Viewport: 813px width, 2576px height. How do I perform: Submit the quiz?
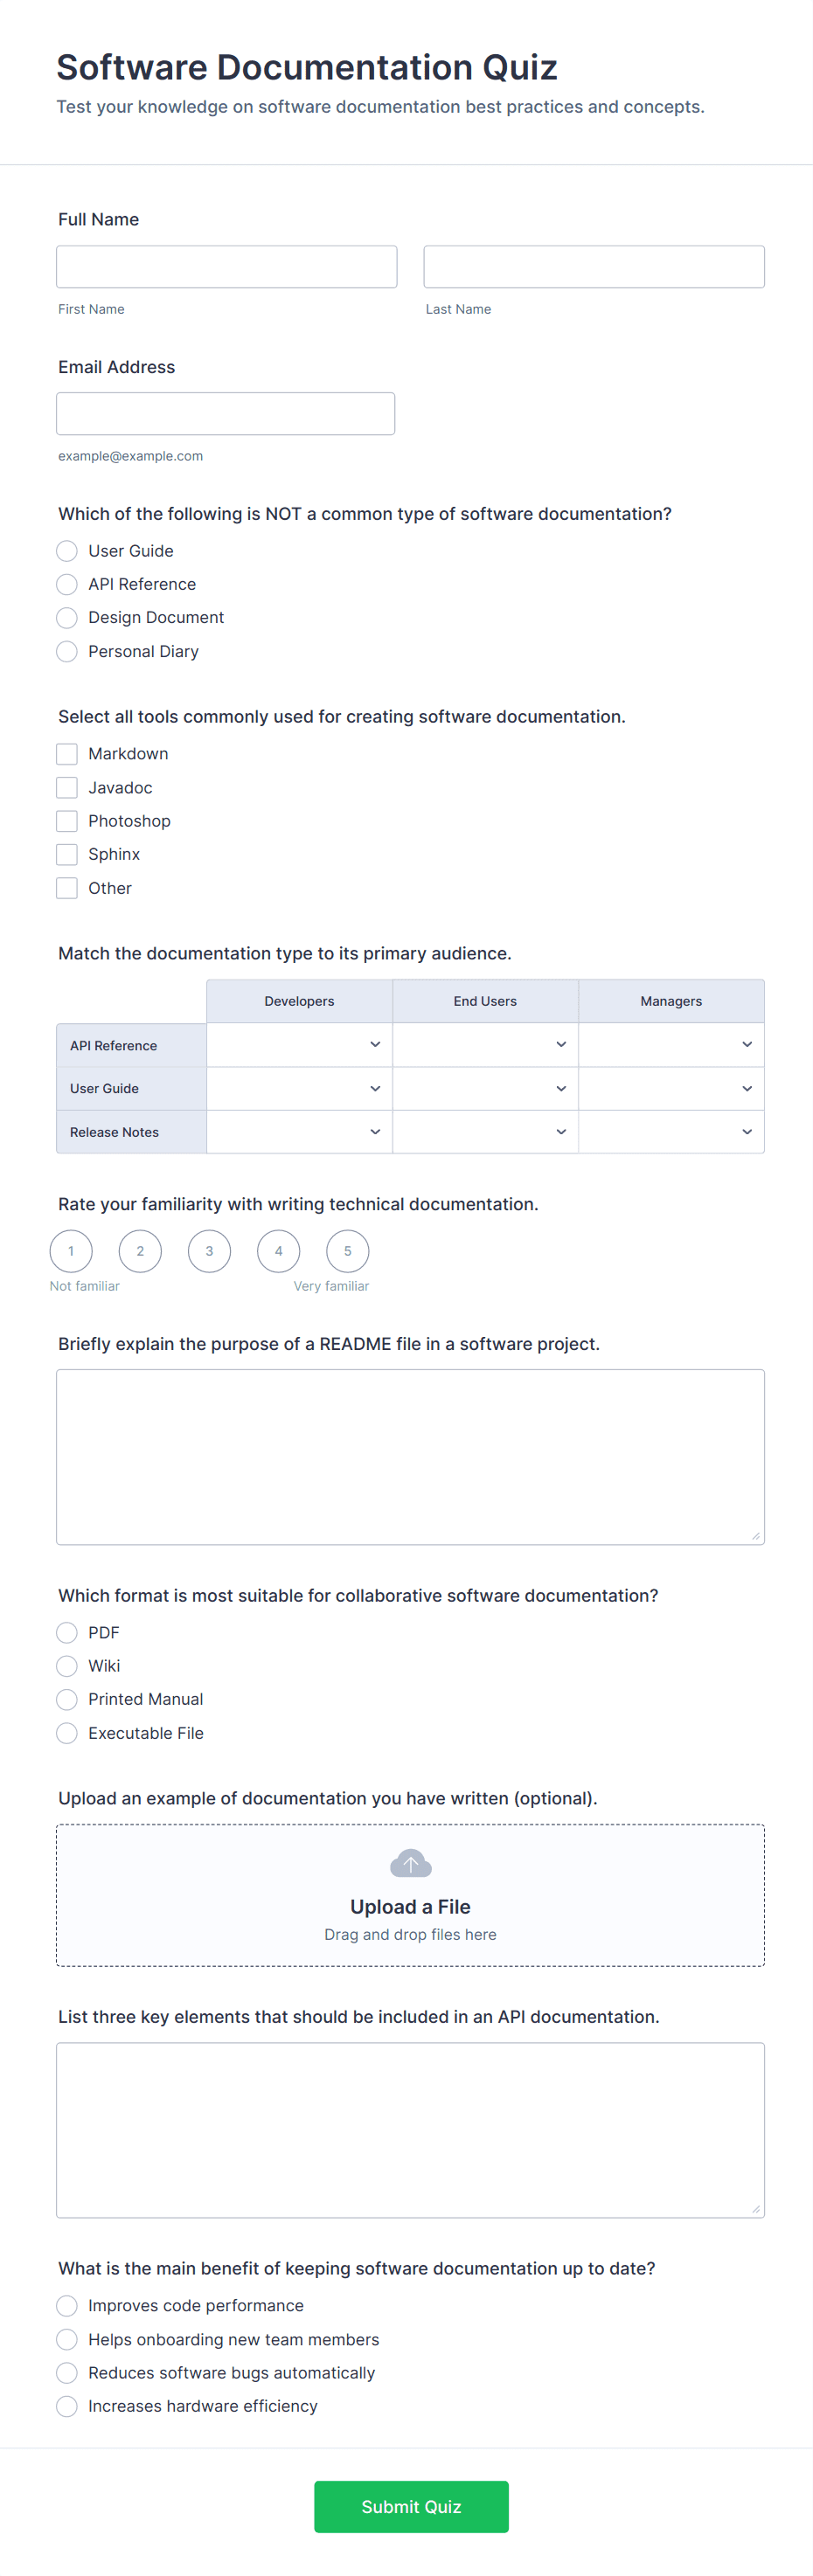[411, 2506]
